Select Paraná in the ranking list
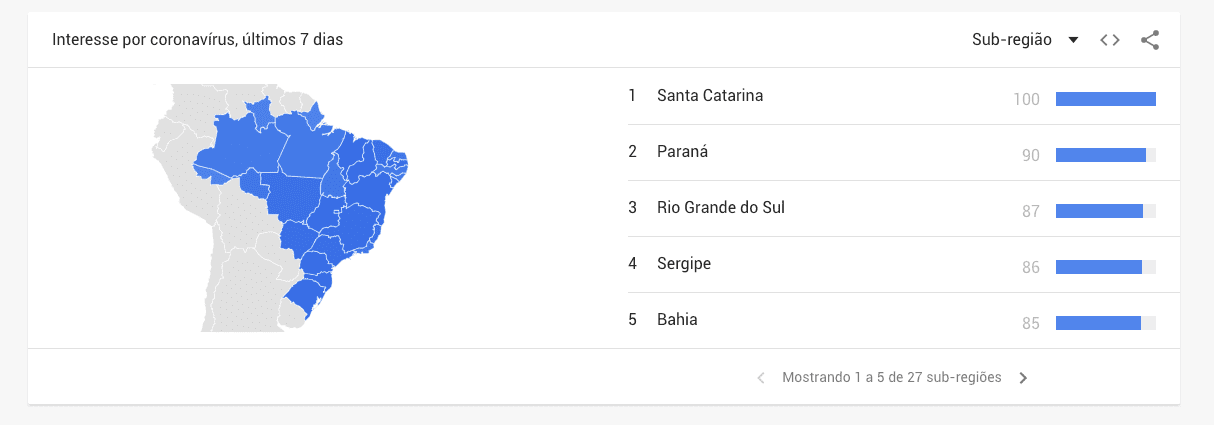 [682, 152]
